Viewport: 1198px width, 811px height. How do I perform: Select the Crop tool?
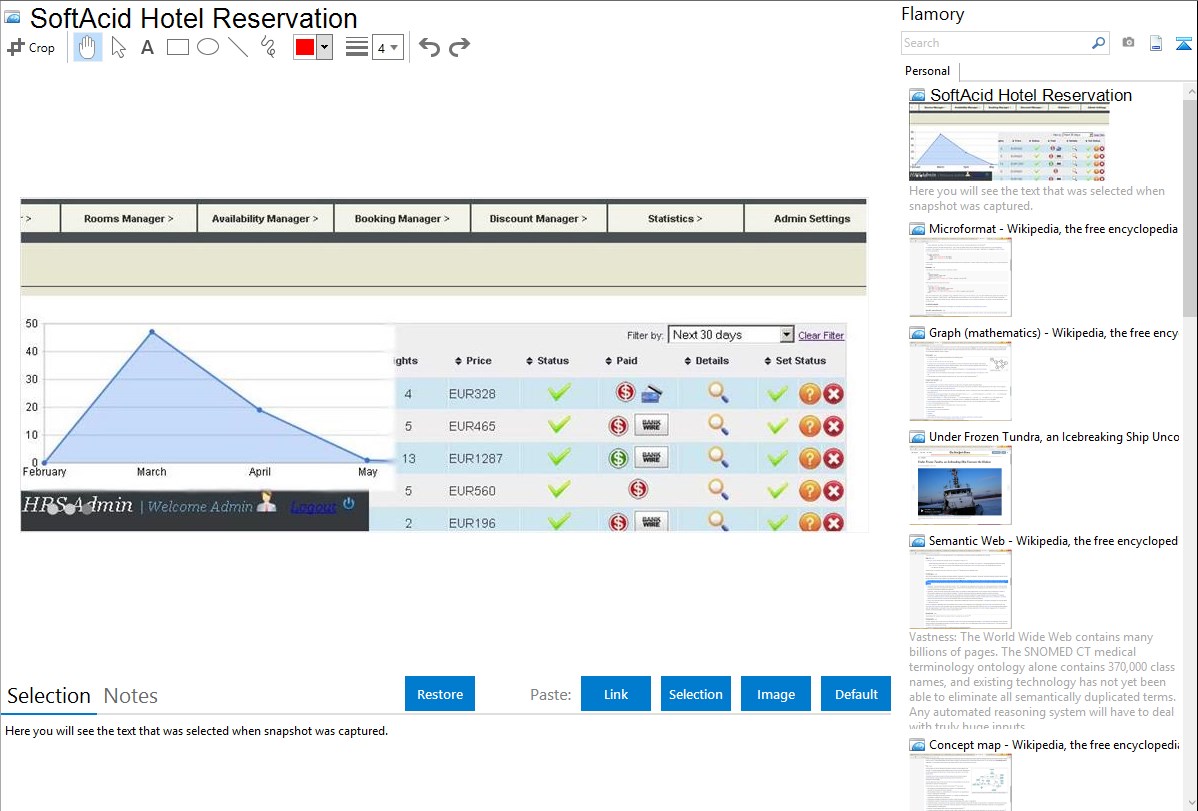click(31, 47)
